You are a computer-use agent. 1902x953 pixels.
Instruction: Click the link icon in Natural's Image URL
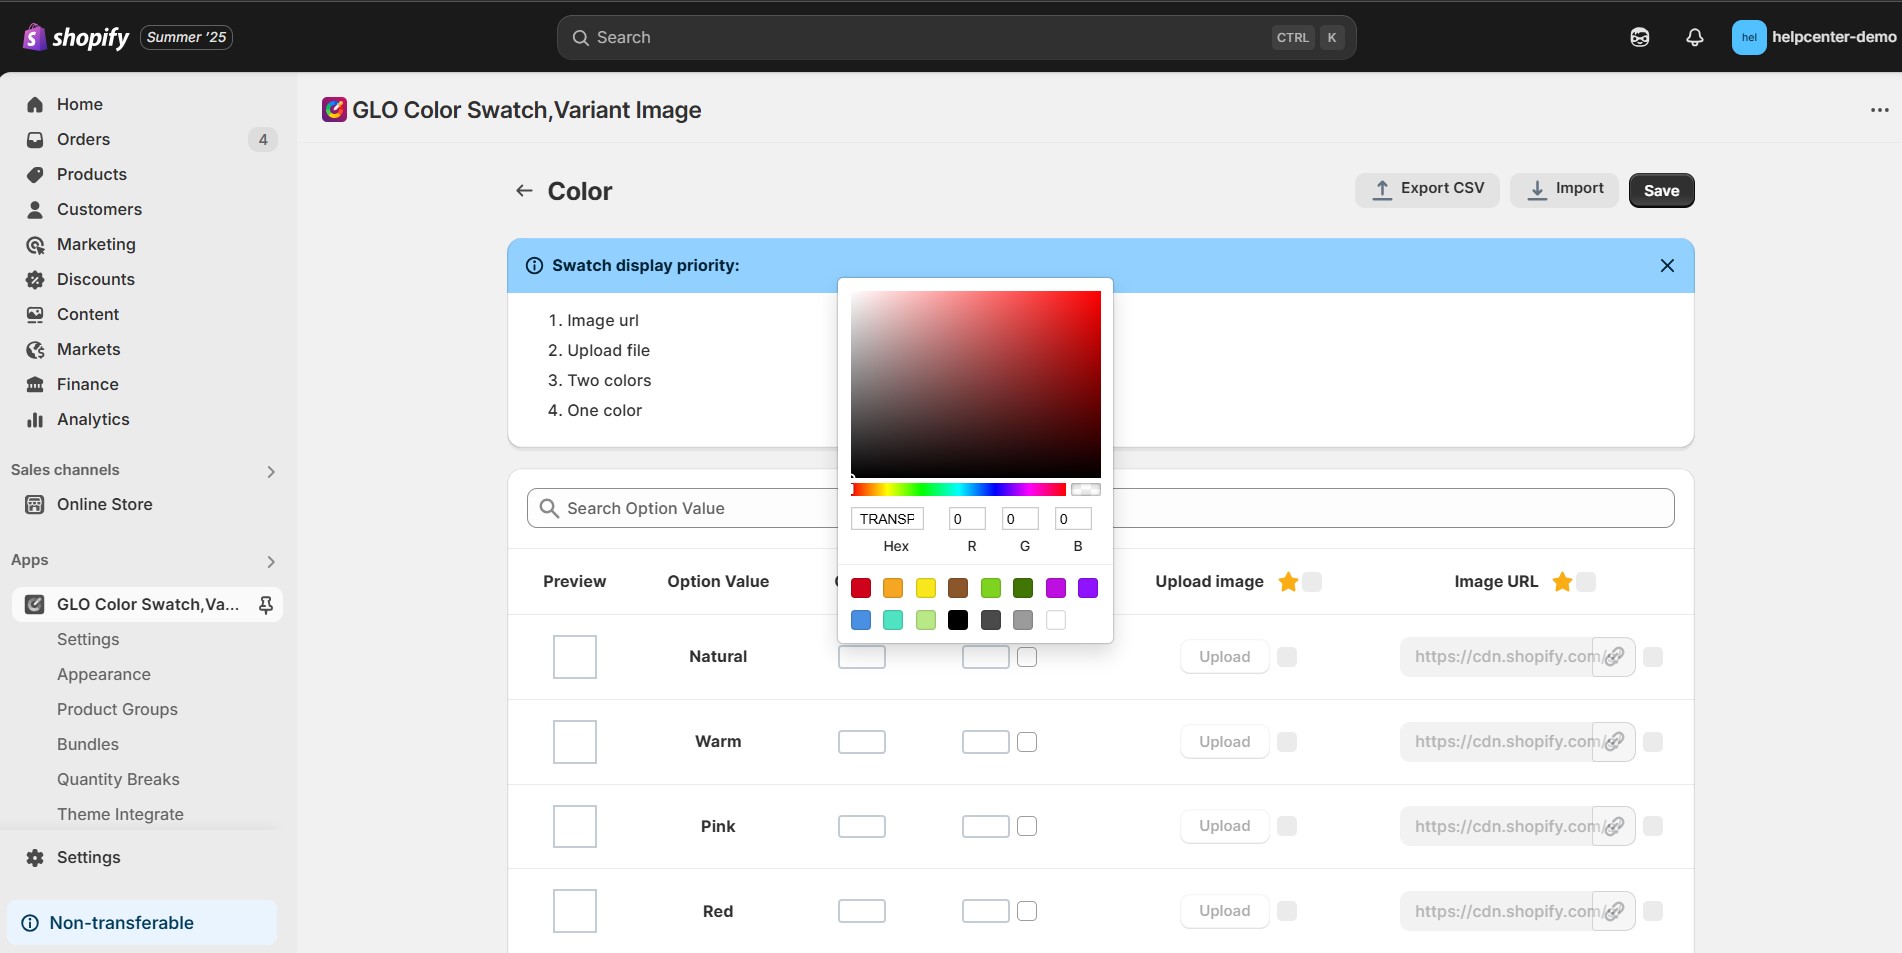[x=1613, y=657]
